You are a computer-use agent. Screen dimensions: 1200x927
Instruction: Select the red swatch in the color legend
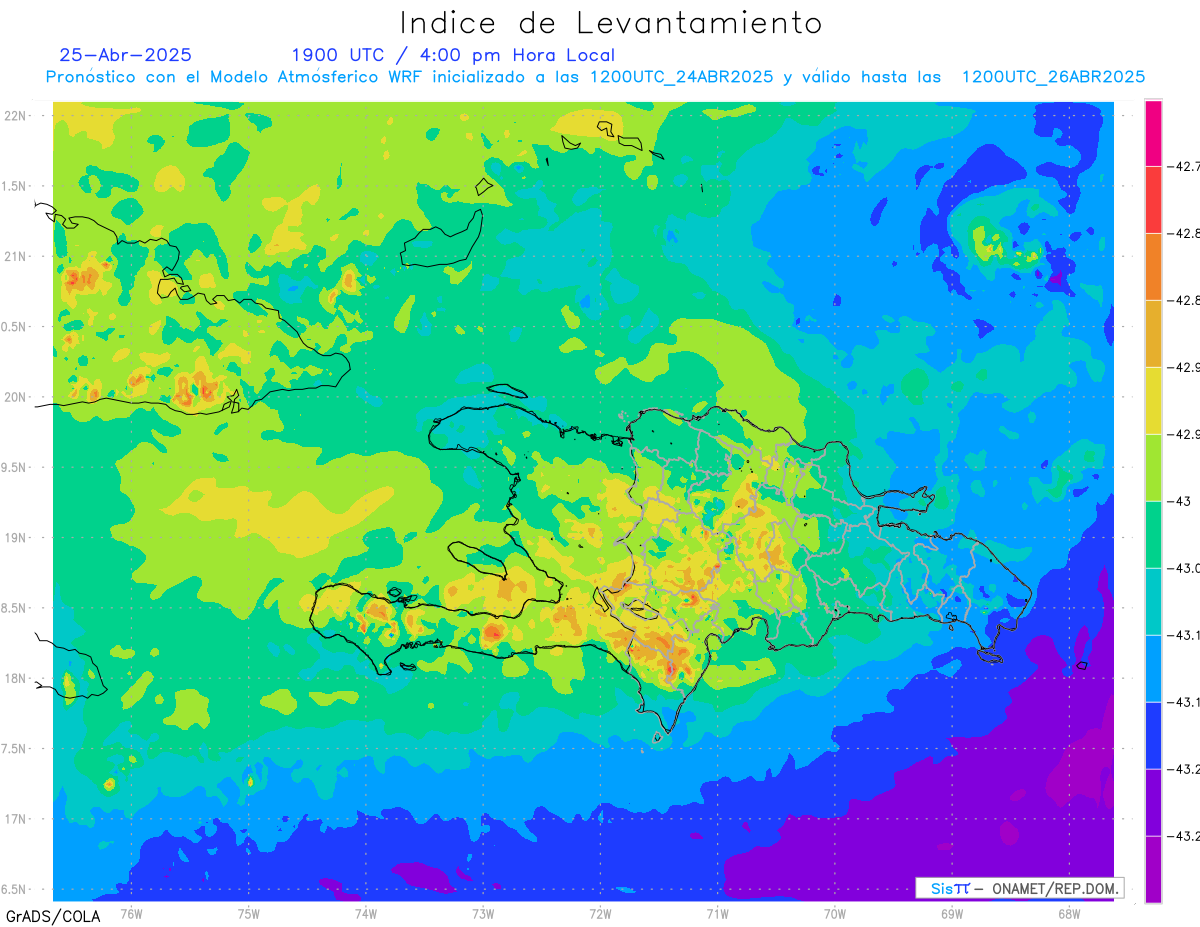click(1153, 200)
